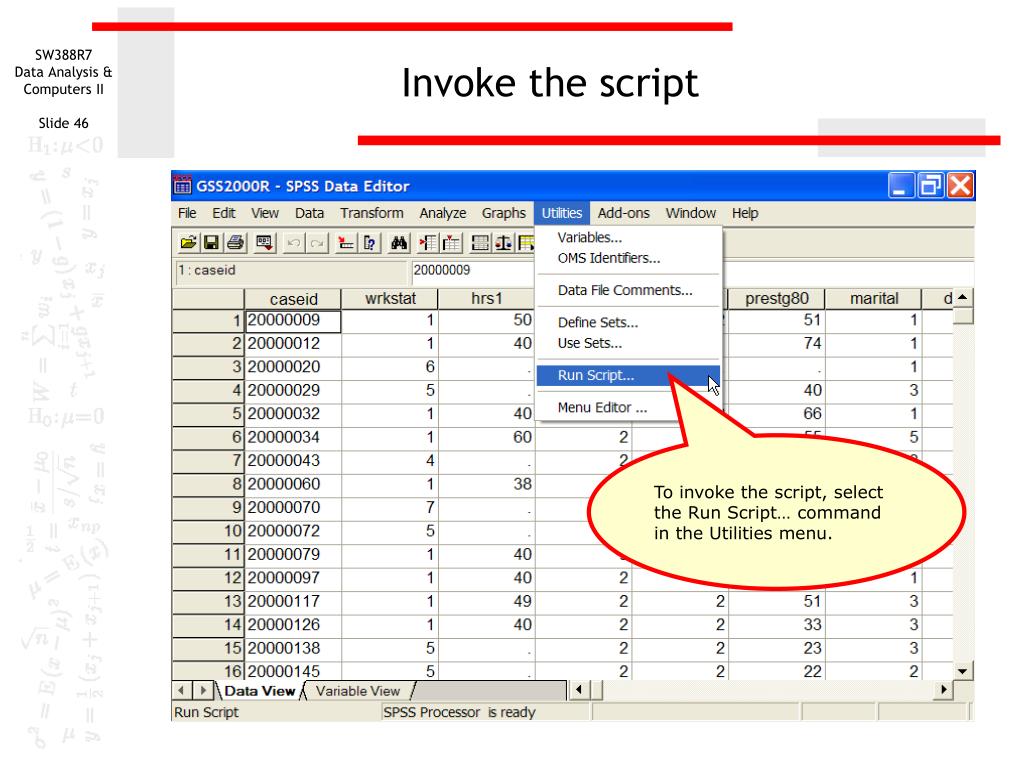Open the Edit menu
Screen dimensions: 1024x768
coord(223,213)
